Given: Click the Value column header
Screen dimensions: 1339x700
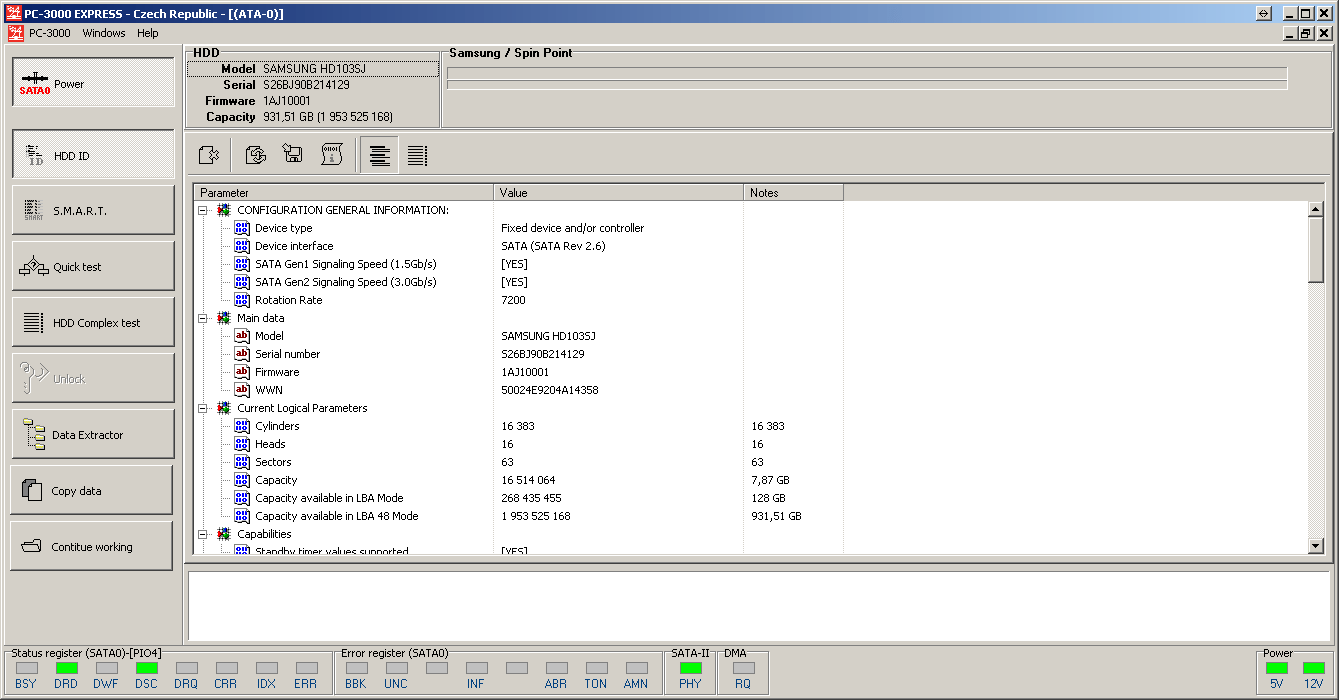Looking at the screenshot, I should point(619,192).
